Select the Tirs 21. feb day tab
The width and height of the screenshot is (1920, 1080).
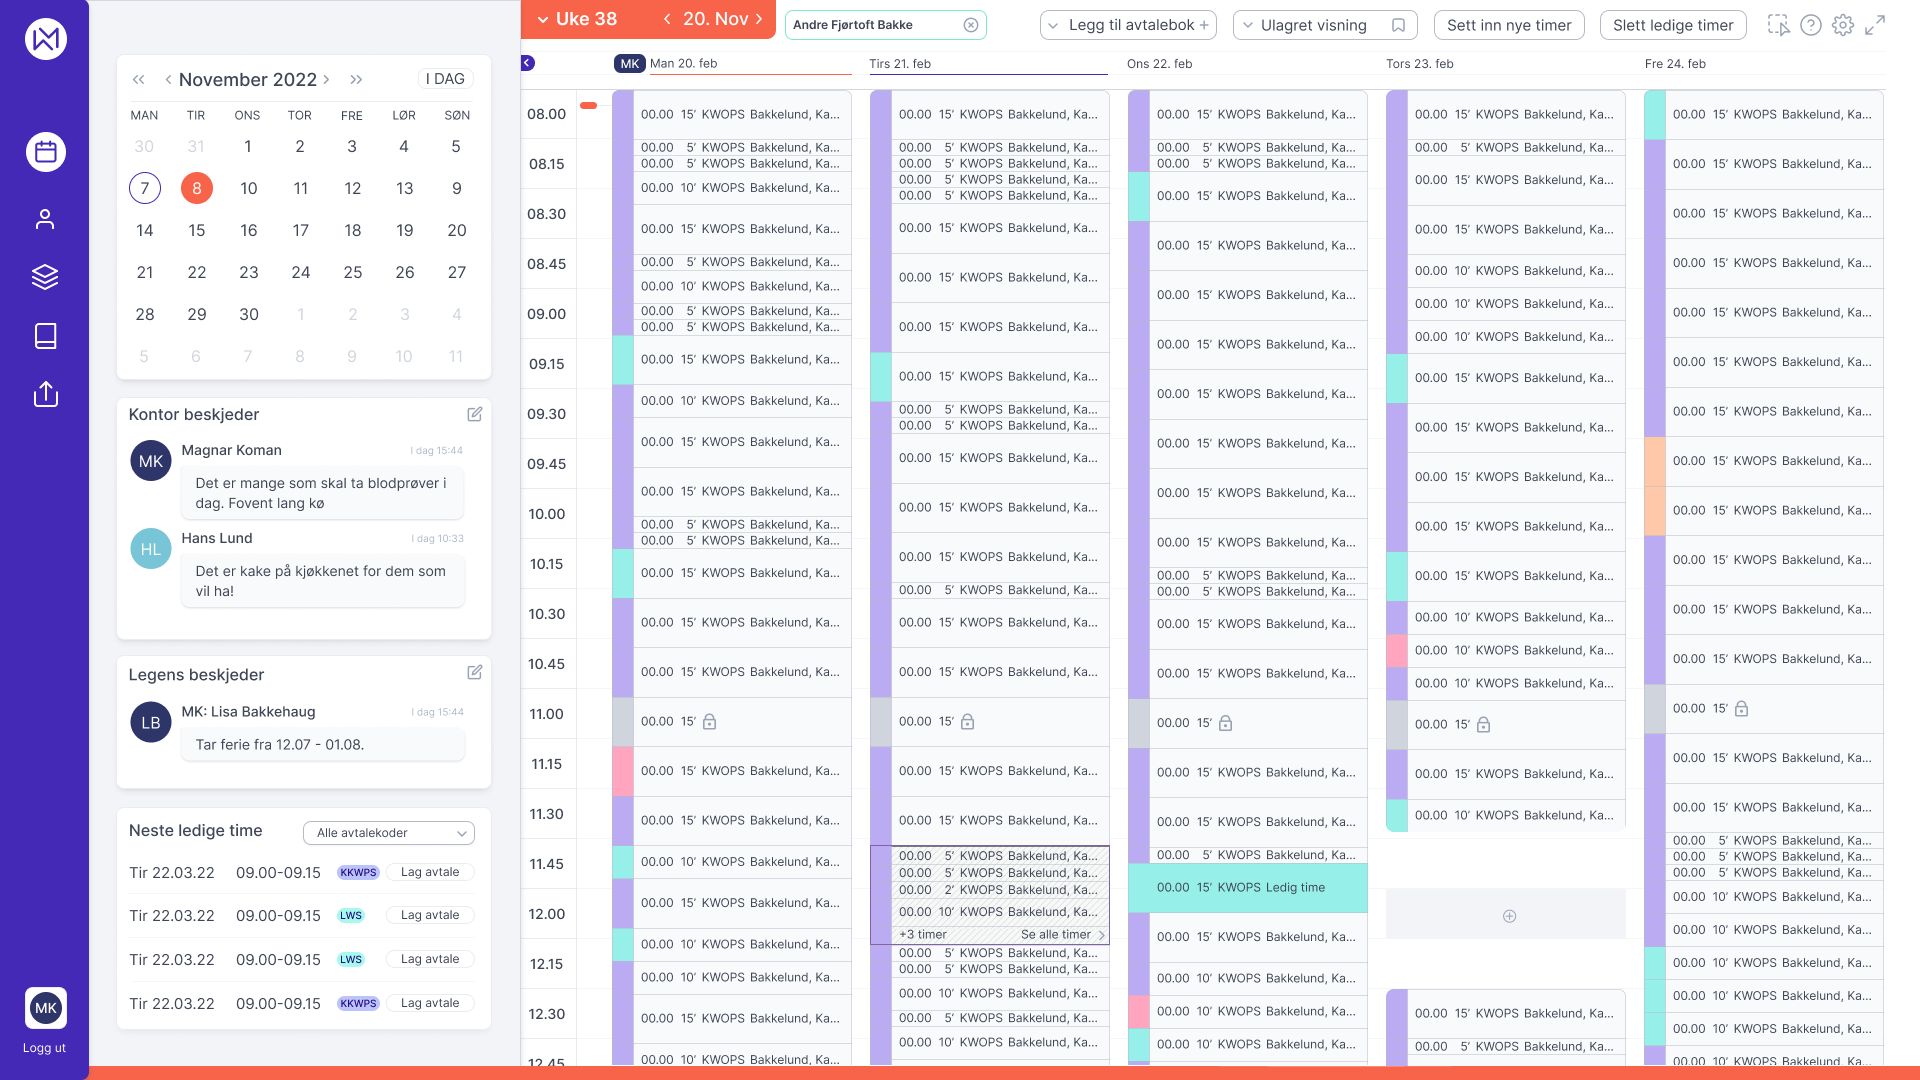(x=900, y=63)
